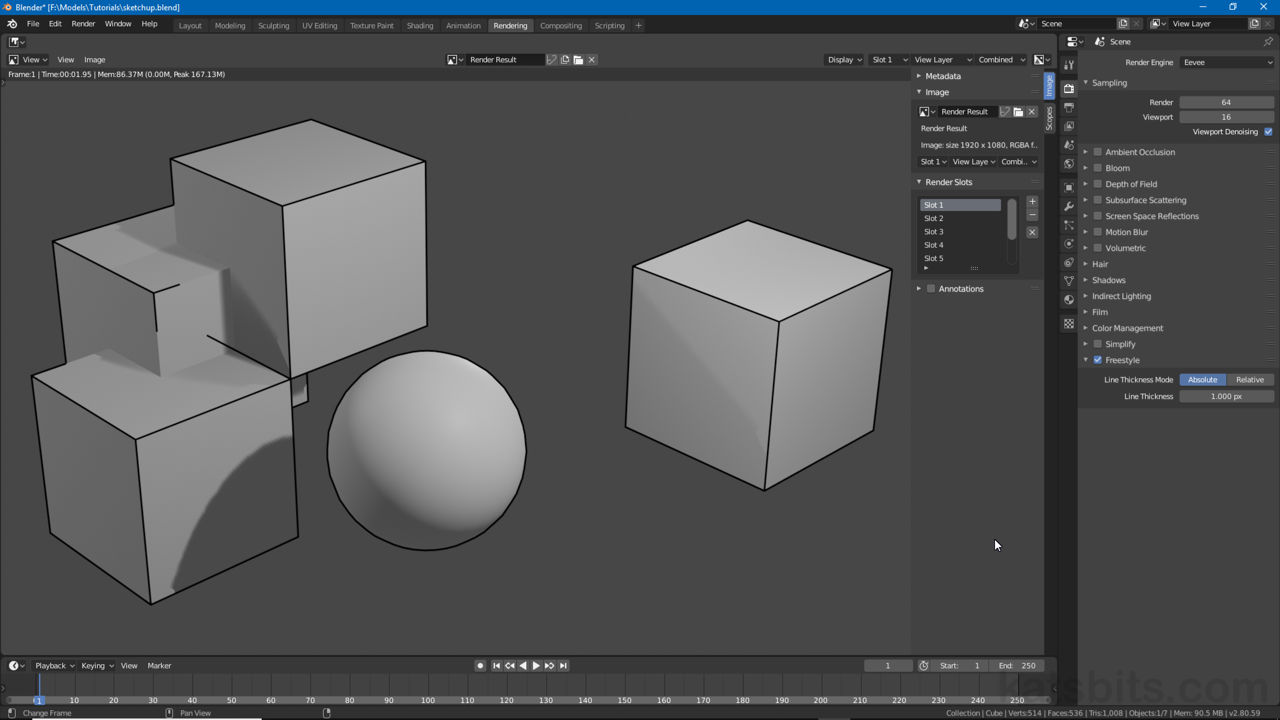Expand the Shadows panel
This screenshot has width=1280, height=720.
[1108, 280]
